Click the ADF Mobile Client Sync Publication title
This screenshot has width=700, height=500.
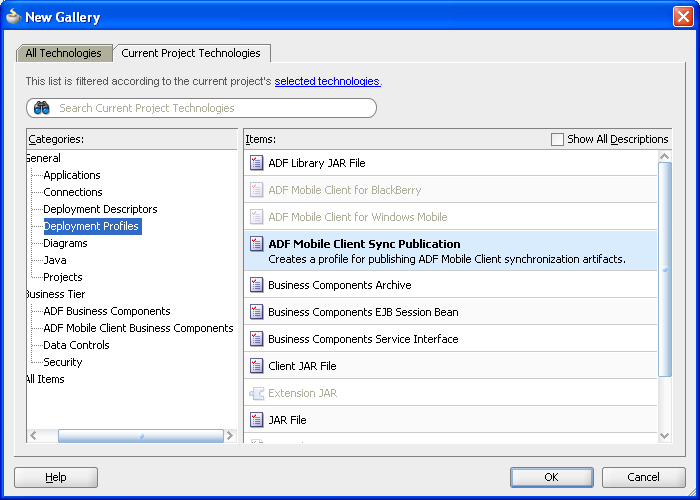pyautogui.click(x=364, y=244)
